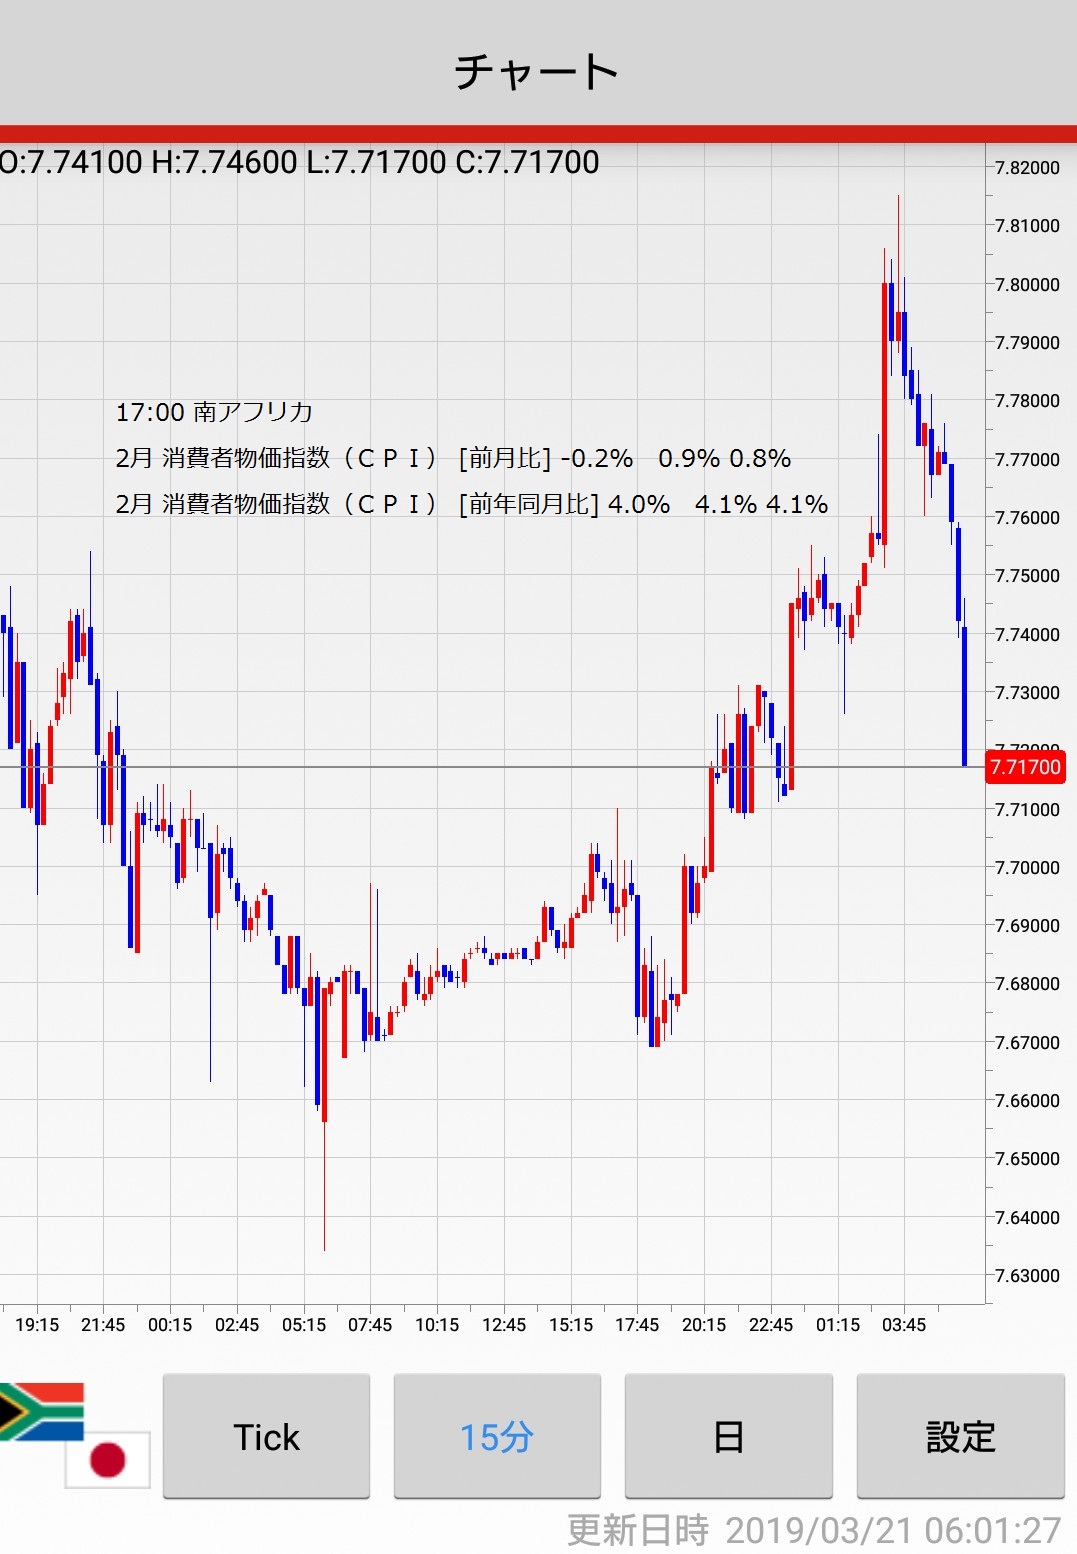Tap the 7.63000 price axis label
Viewport: 1077px width, 1554px height.
1027,1275
